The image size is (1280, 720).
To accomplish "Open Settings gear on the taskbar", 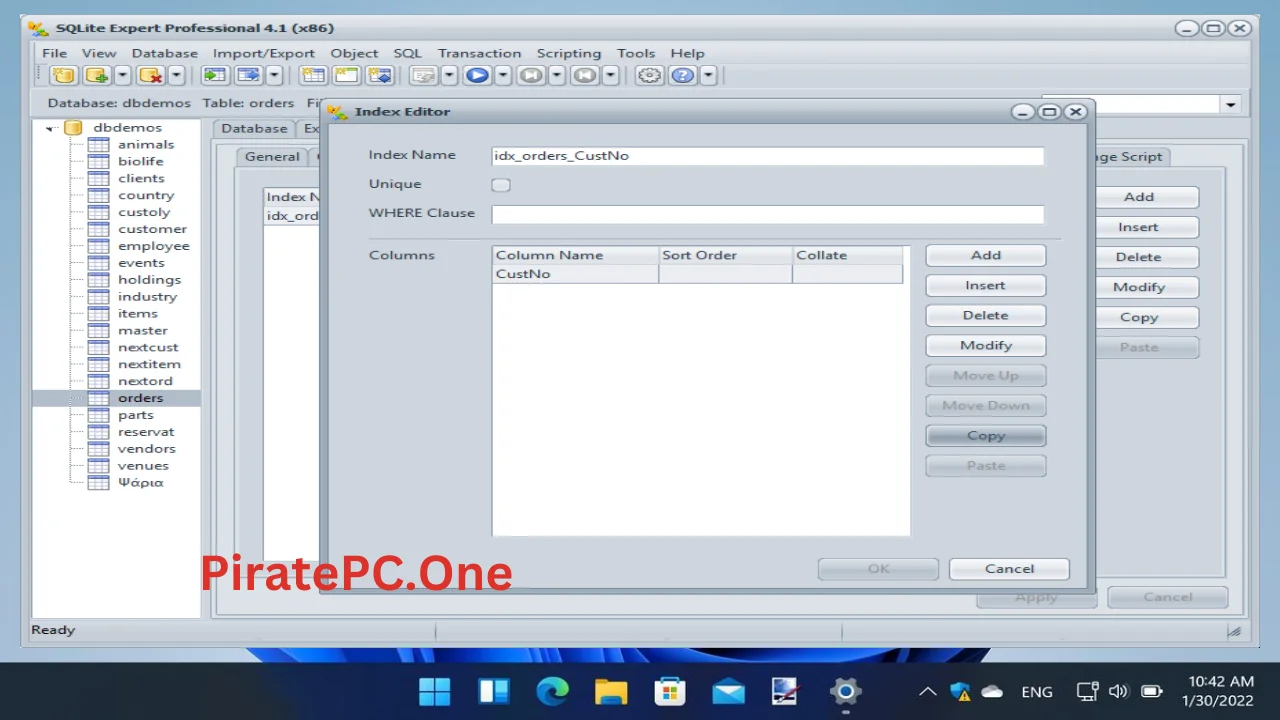I will (845, 691).
